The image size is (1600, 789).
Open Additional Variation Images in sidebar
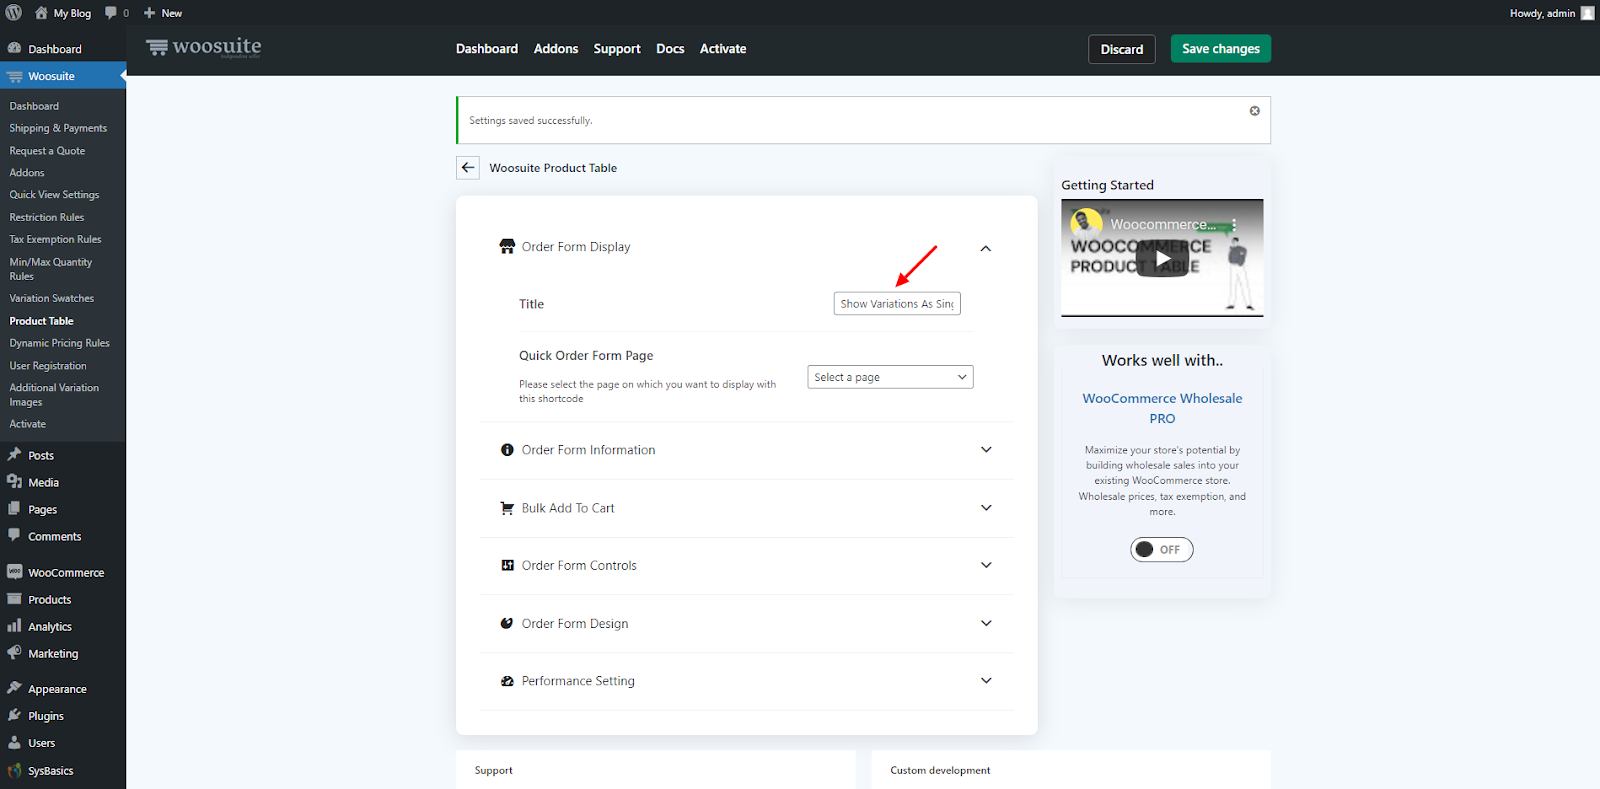(x=54, y=395)
